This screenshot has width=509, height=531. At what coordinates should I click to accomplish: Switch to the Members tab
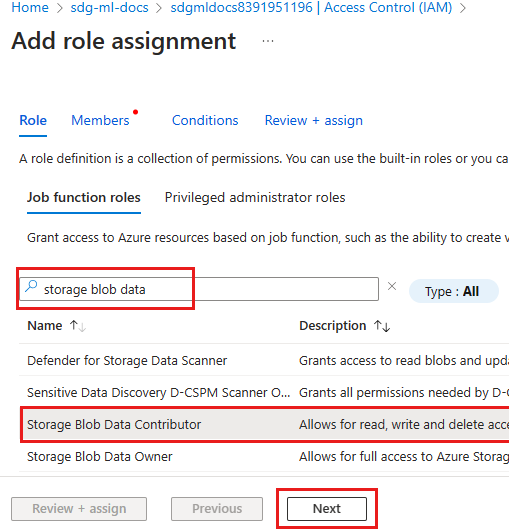(x=100, y=121)
